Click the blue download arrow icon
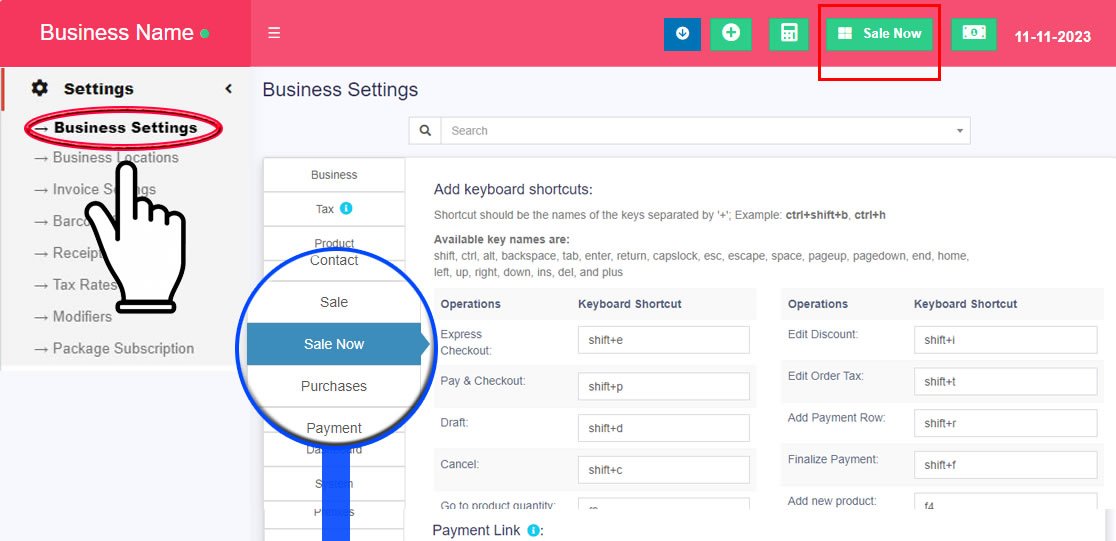This screenshot has height=541, width=1116. (x=682, y=33)
